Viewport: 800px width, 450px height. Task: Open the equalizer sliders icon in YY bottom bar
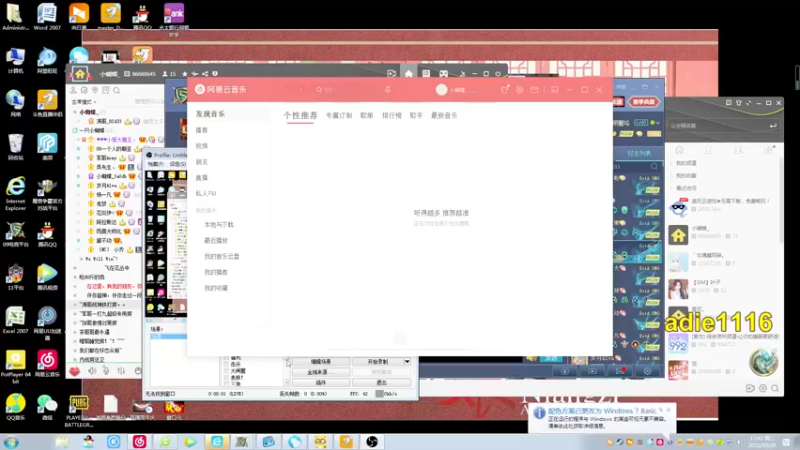(x=121, y=371)
